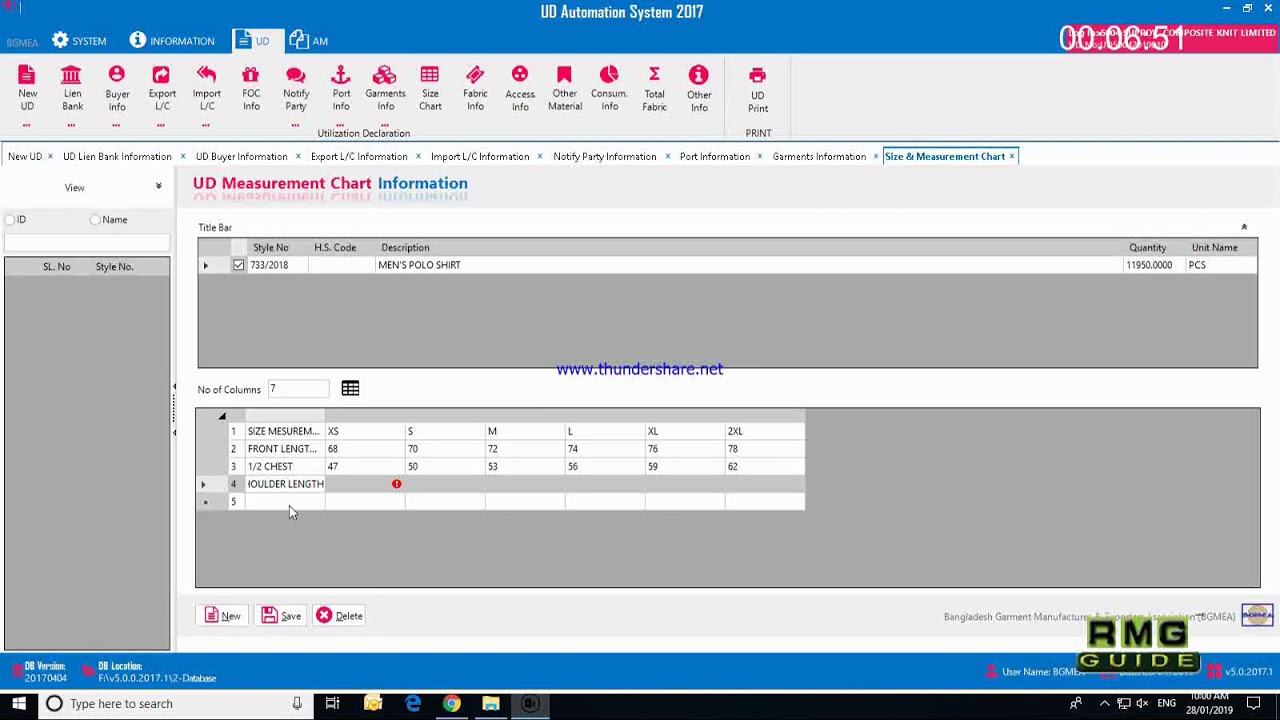This screenshot has height=720, width=1280.
Task: Click the Quantity column header
Action: pyautogui.click(x=1148, y=247)
